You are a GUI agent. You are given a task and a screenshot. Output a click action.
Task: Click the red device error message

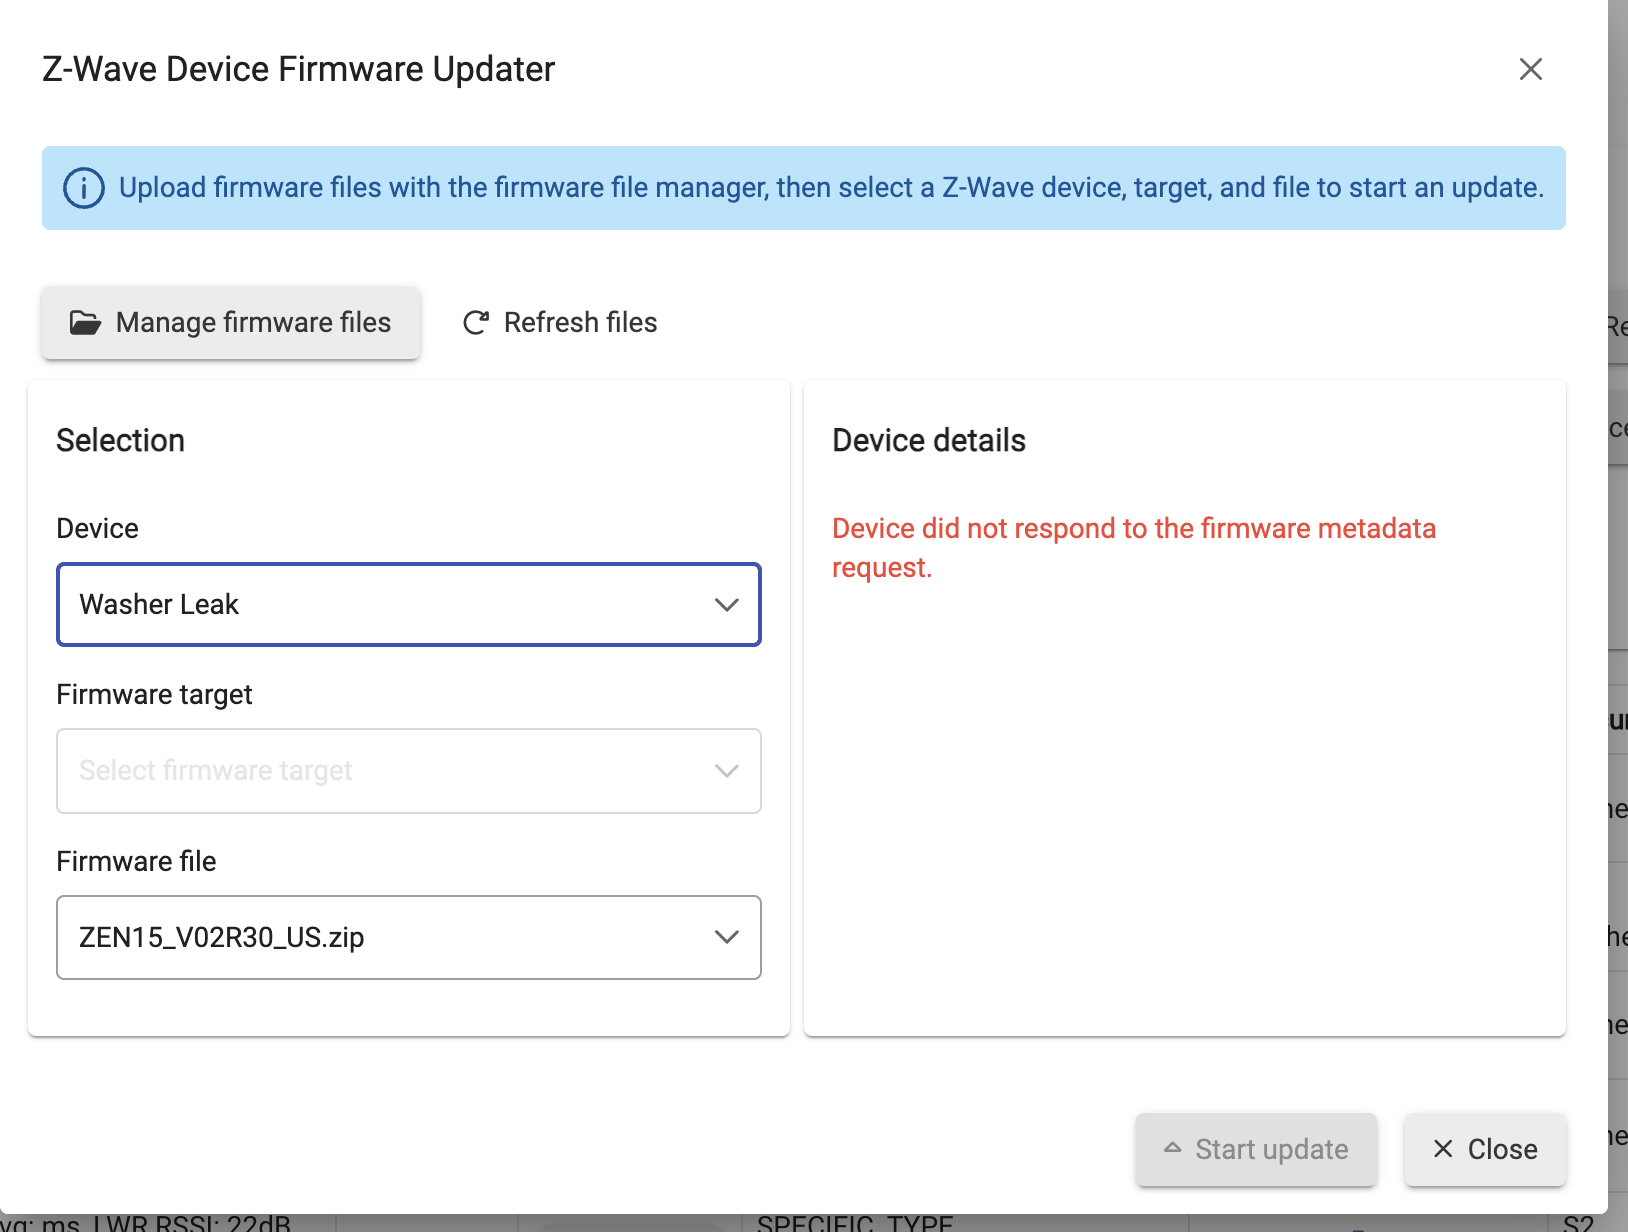click(1134, 547)
